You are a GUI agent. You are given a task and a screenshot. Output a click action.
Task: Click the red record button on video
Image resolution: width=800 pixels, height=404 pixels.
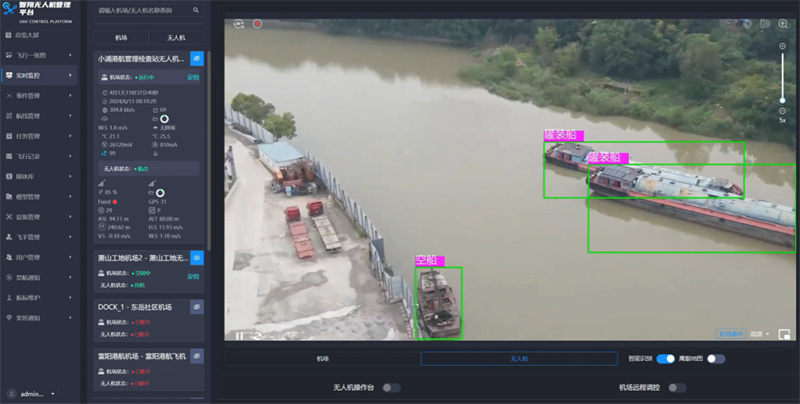pyautogui.click(x=257, y=23)
